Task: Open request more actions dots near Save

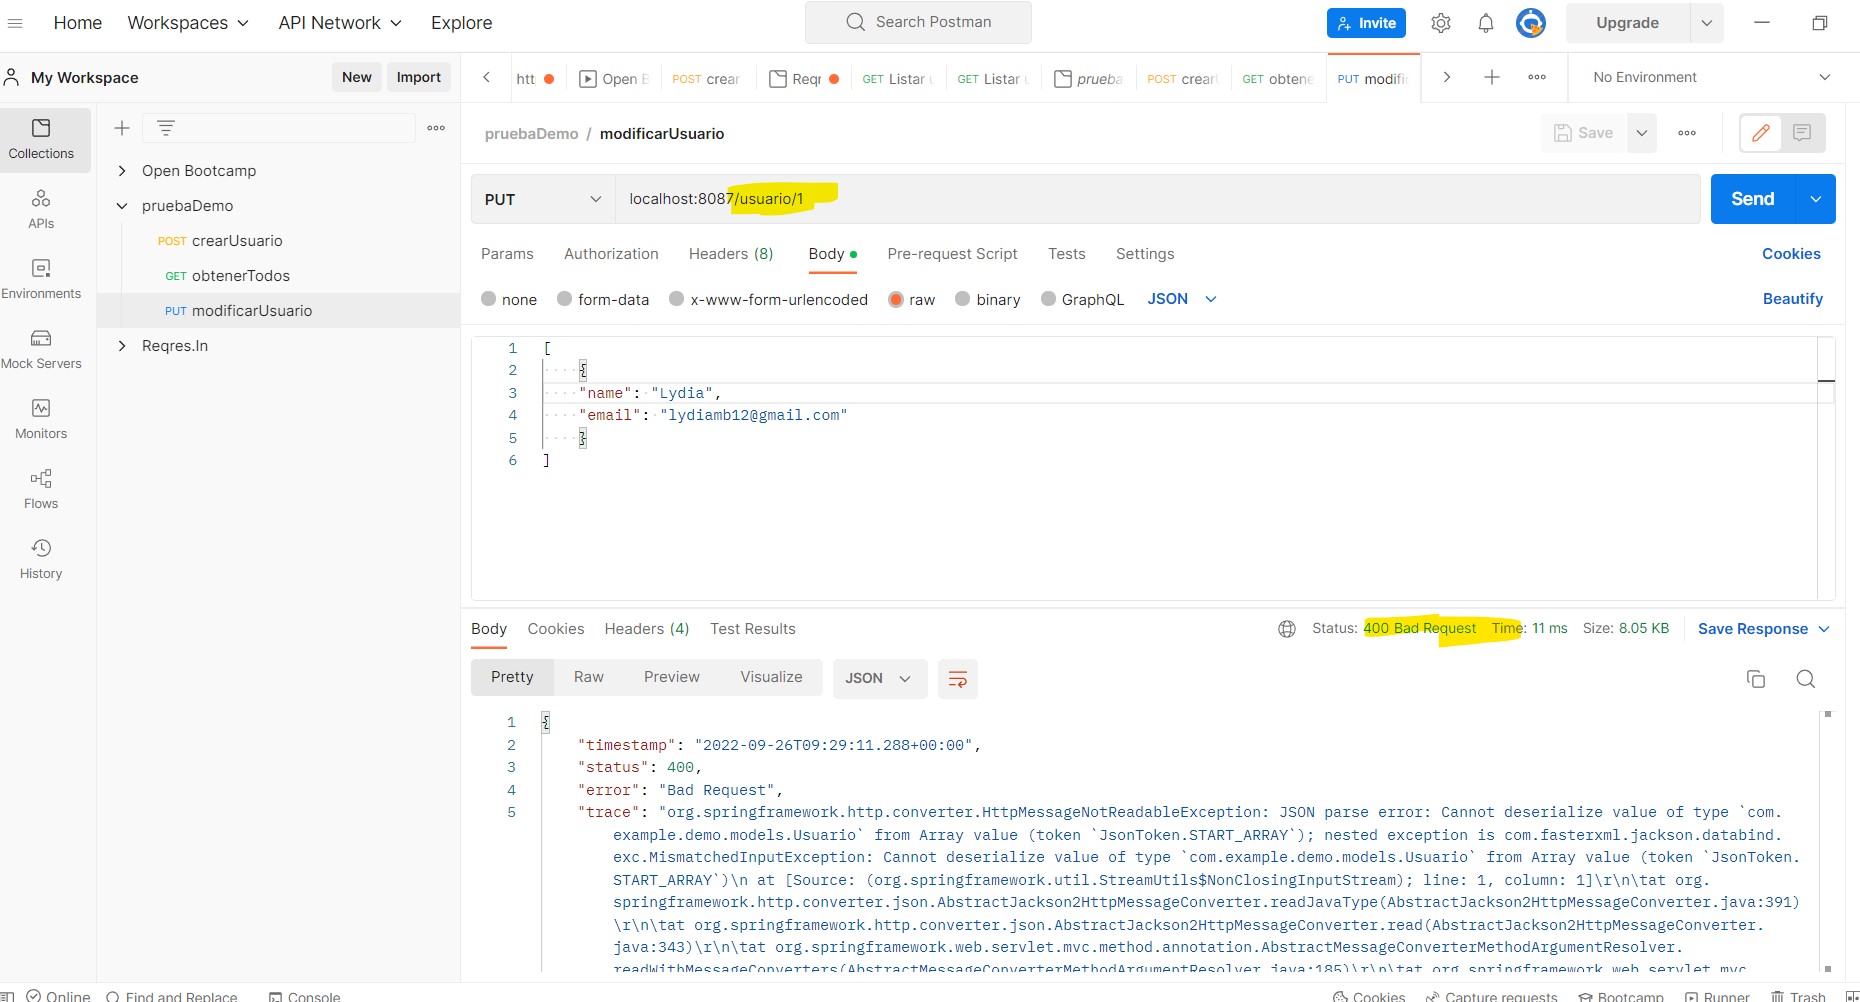Action: [x=1687, y=133]
